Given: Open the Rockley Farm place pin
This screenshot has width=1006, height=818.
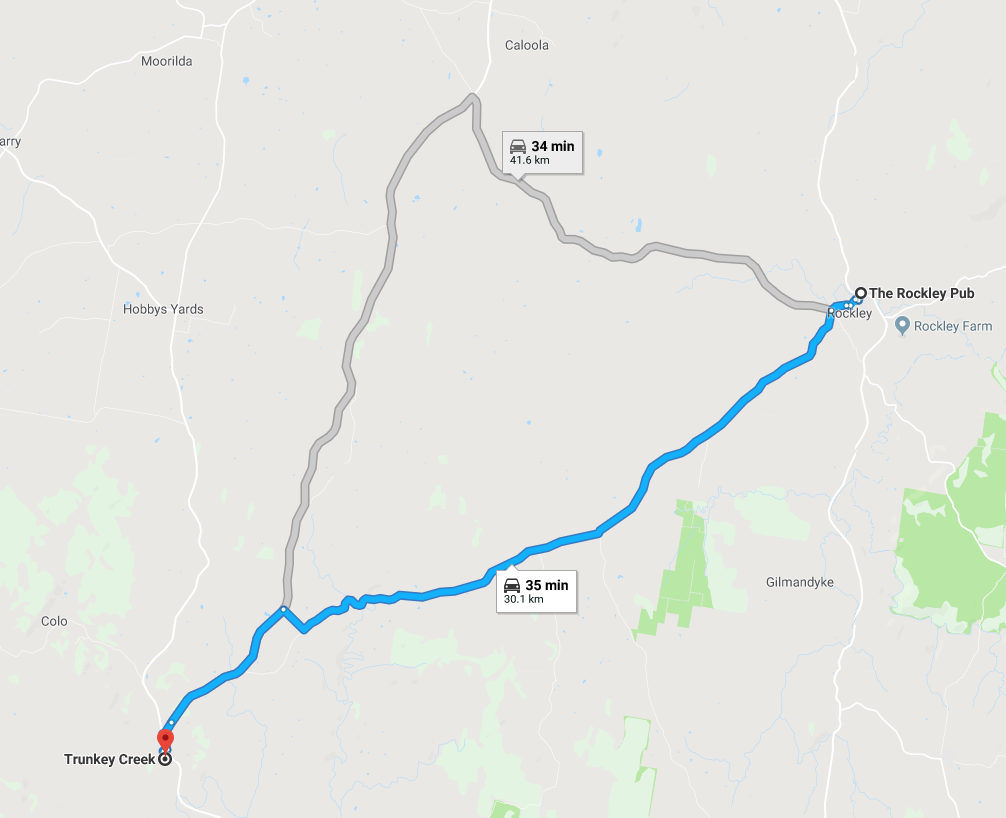Looking at the screenshot, I should point(902,325).
